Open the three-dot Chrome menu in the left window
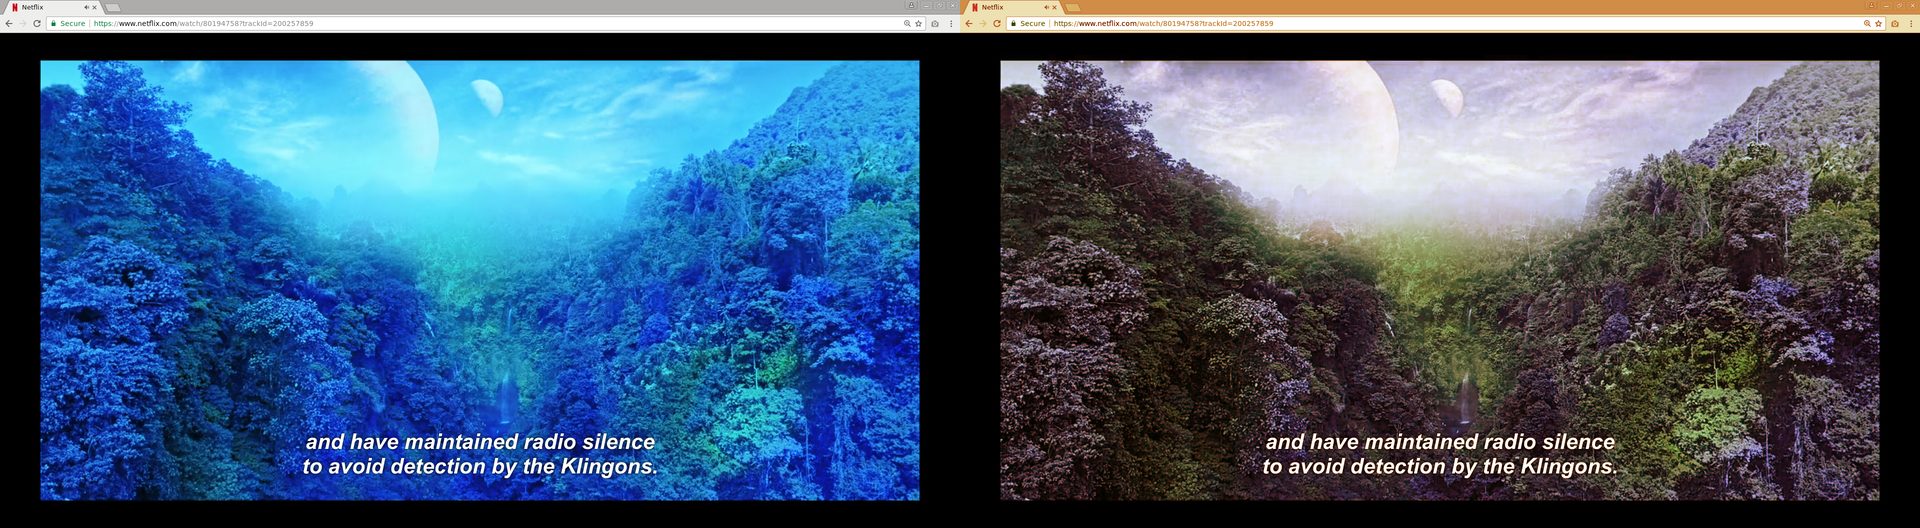This screenshot has height=528, width=1920. [951, 23]
